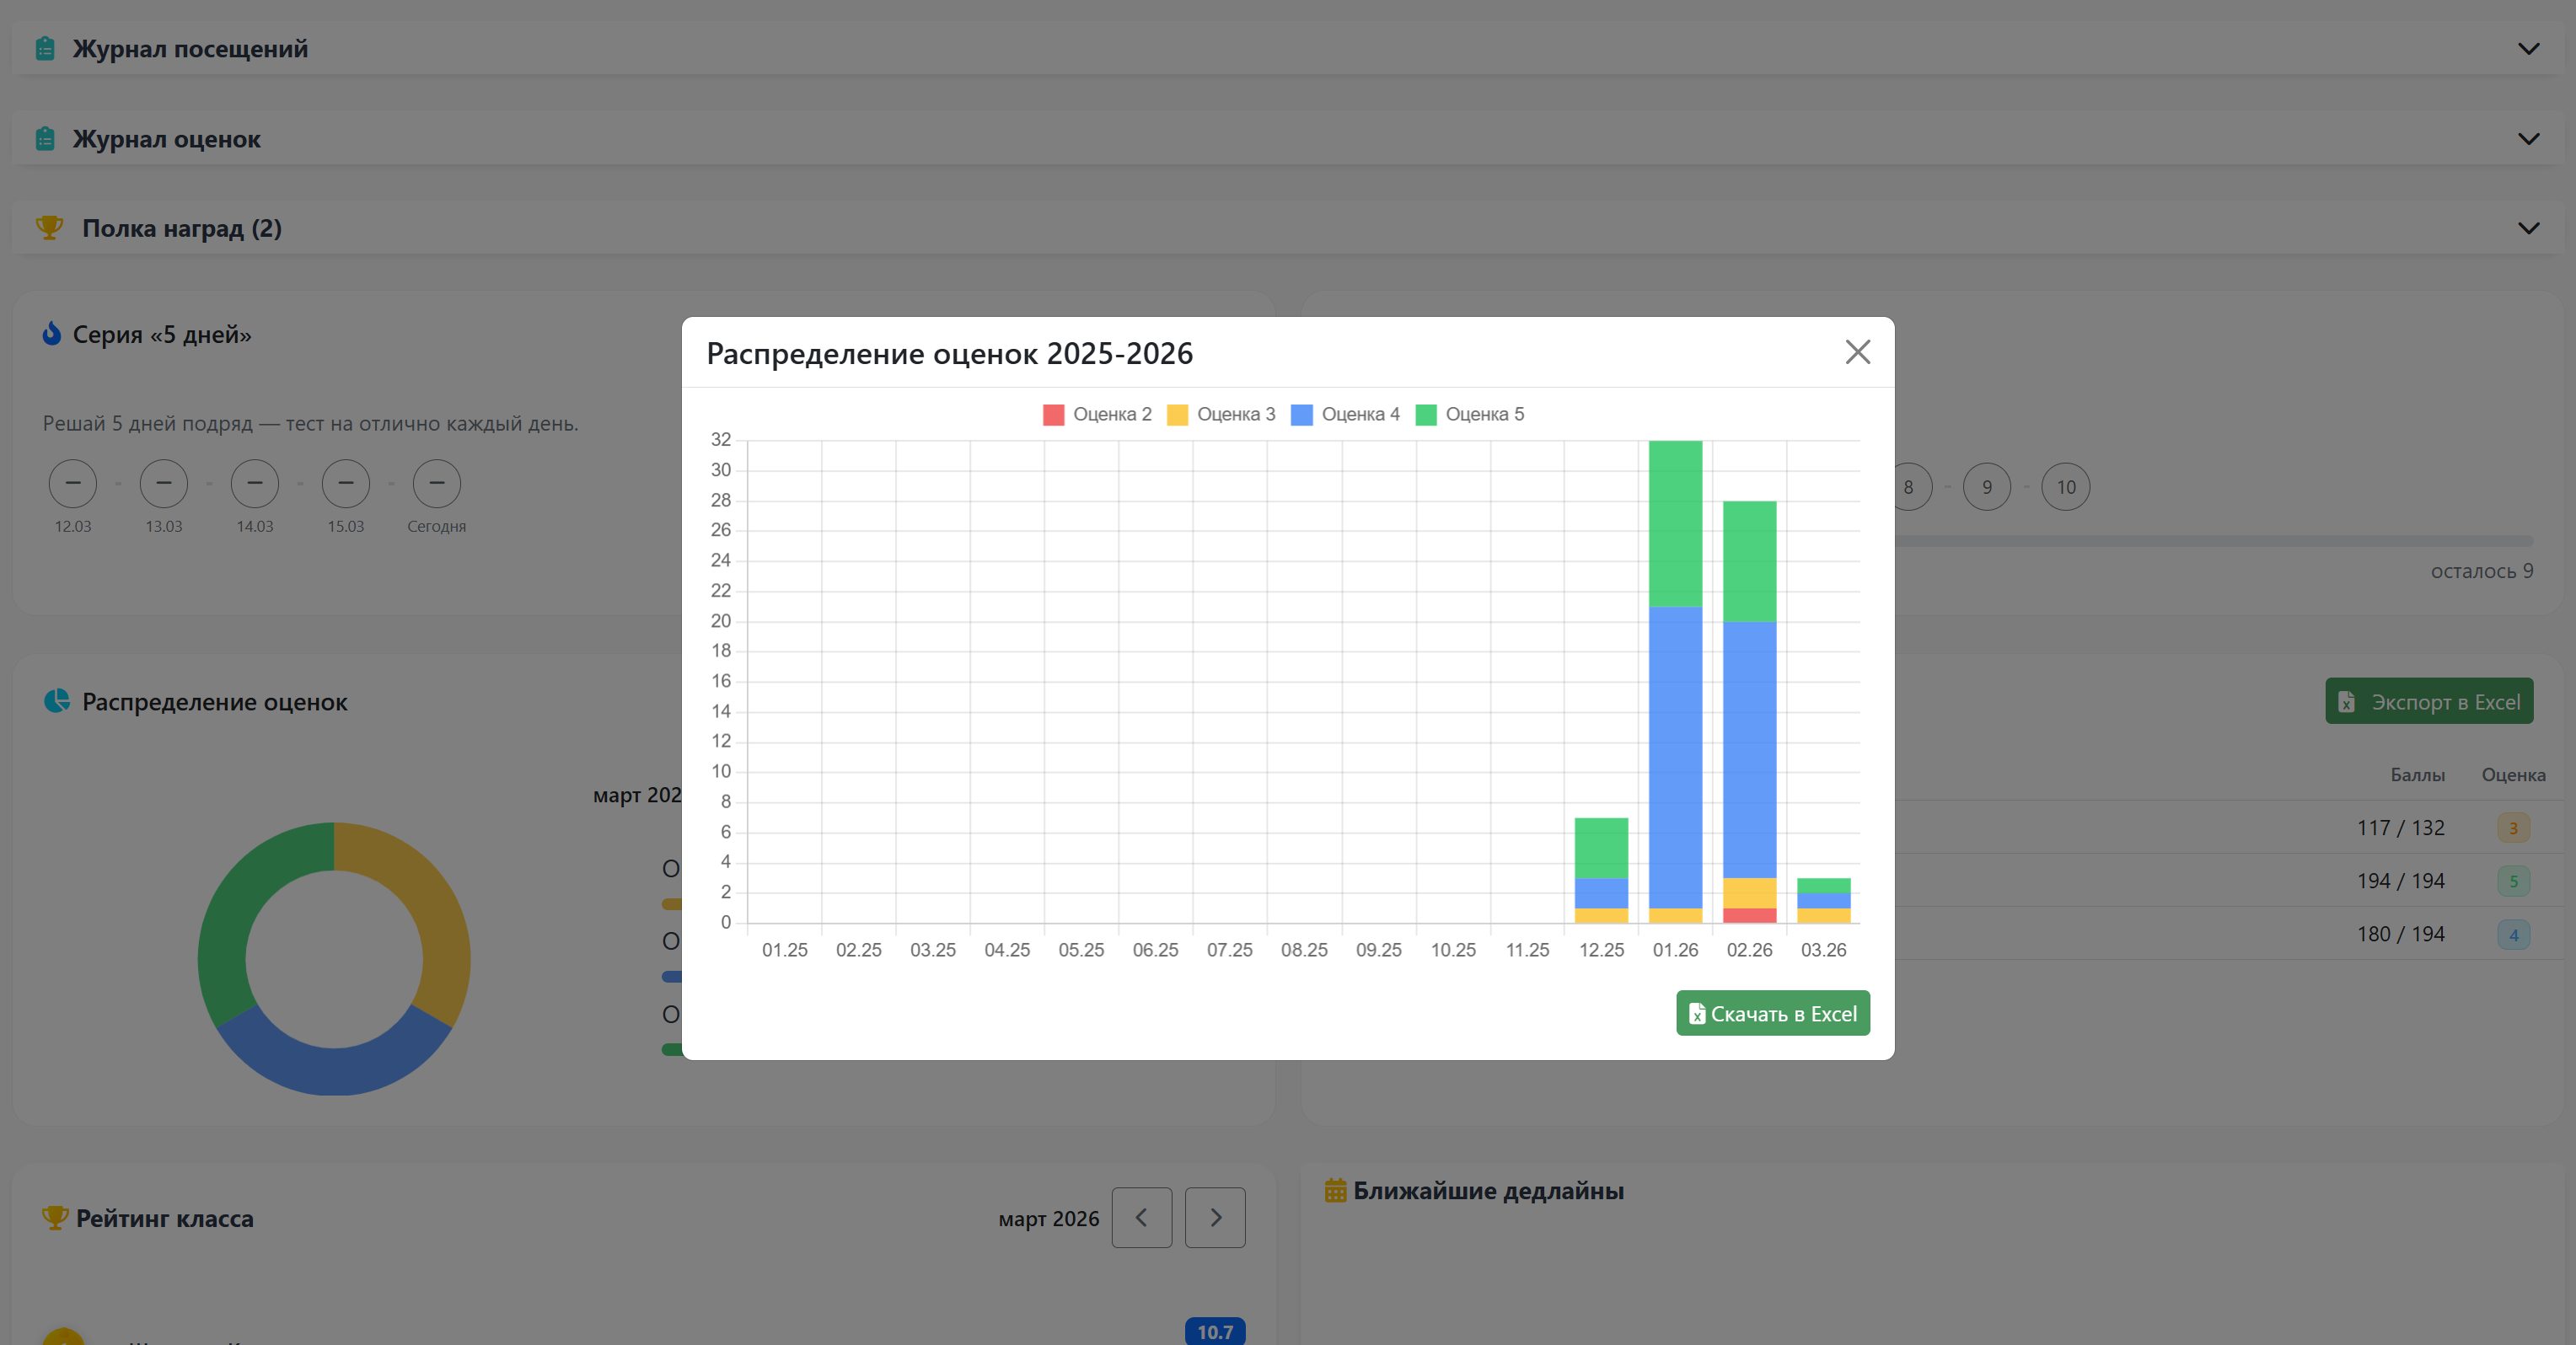The image size is (2576, 1345).
Task: Click the 01.26 stacked bar green segment
Action: (1675, 523)
